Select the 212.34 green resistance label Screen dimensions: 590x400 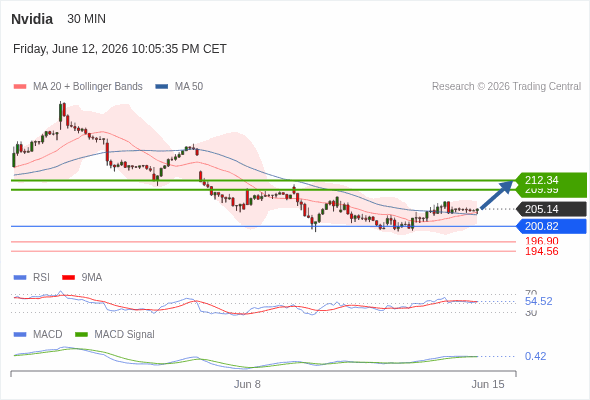[550, 180]
